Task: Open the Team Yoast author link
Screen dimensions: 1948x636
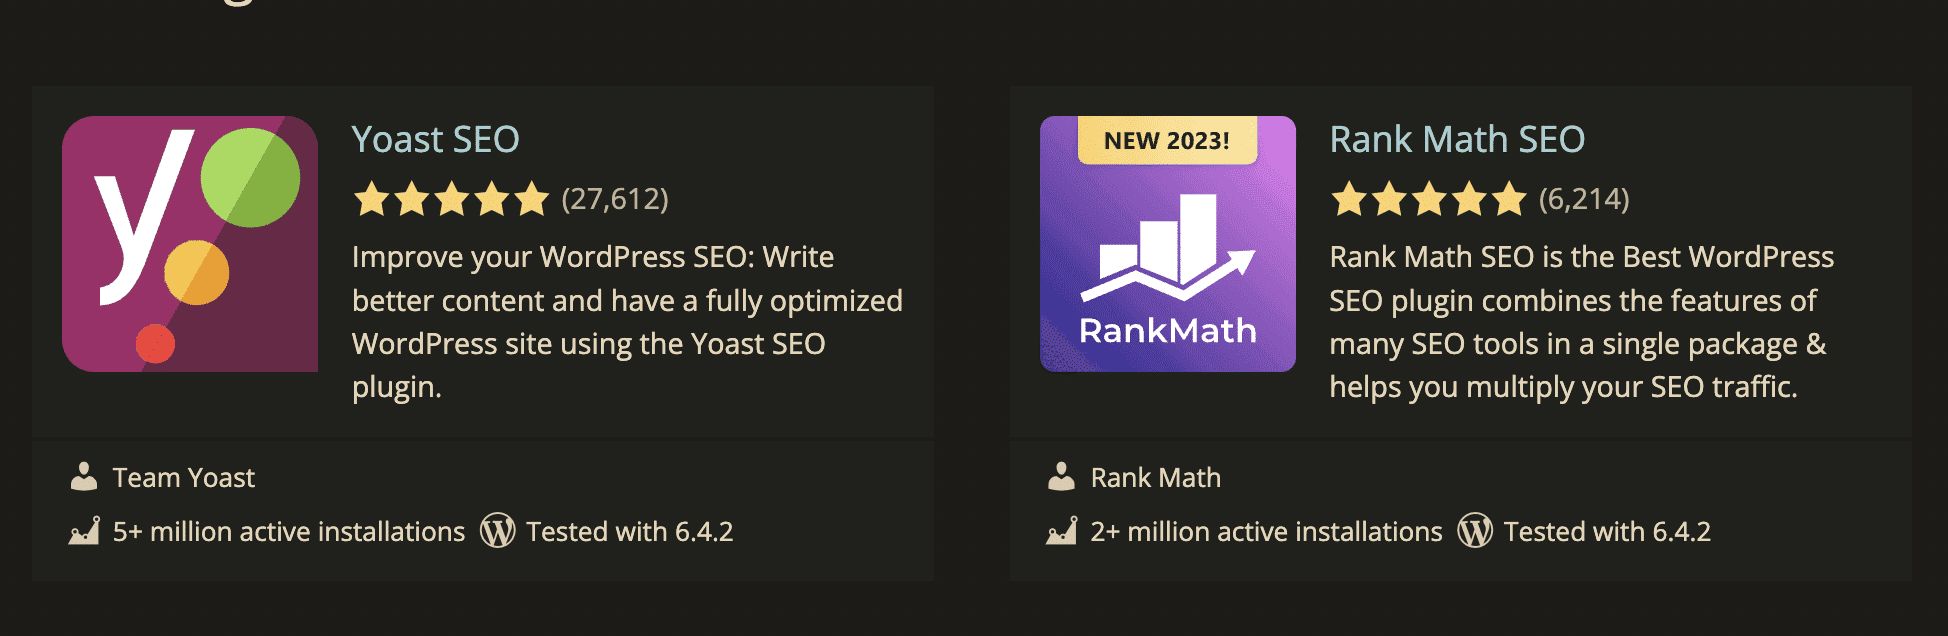Action: pos(184,478)
